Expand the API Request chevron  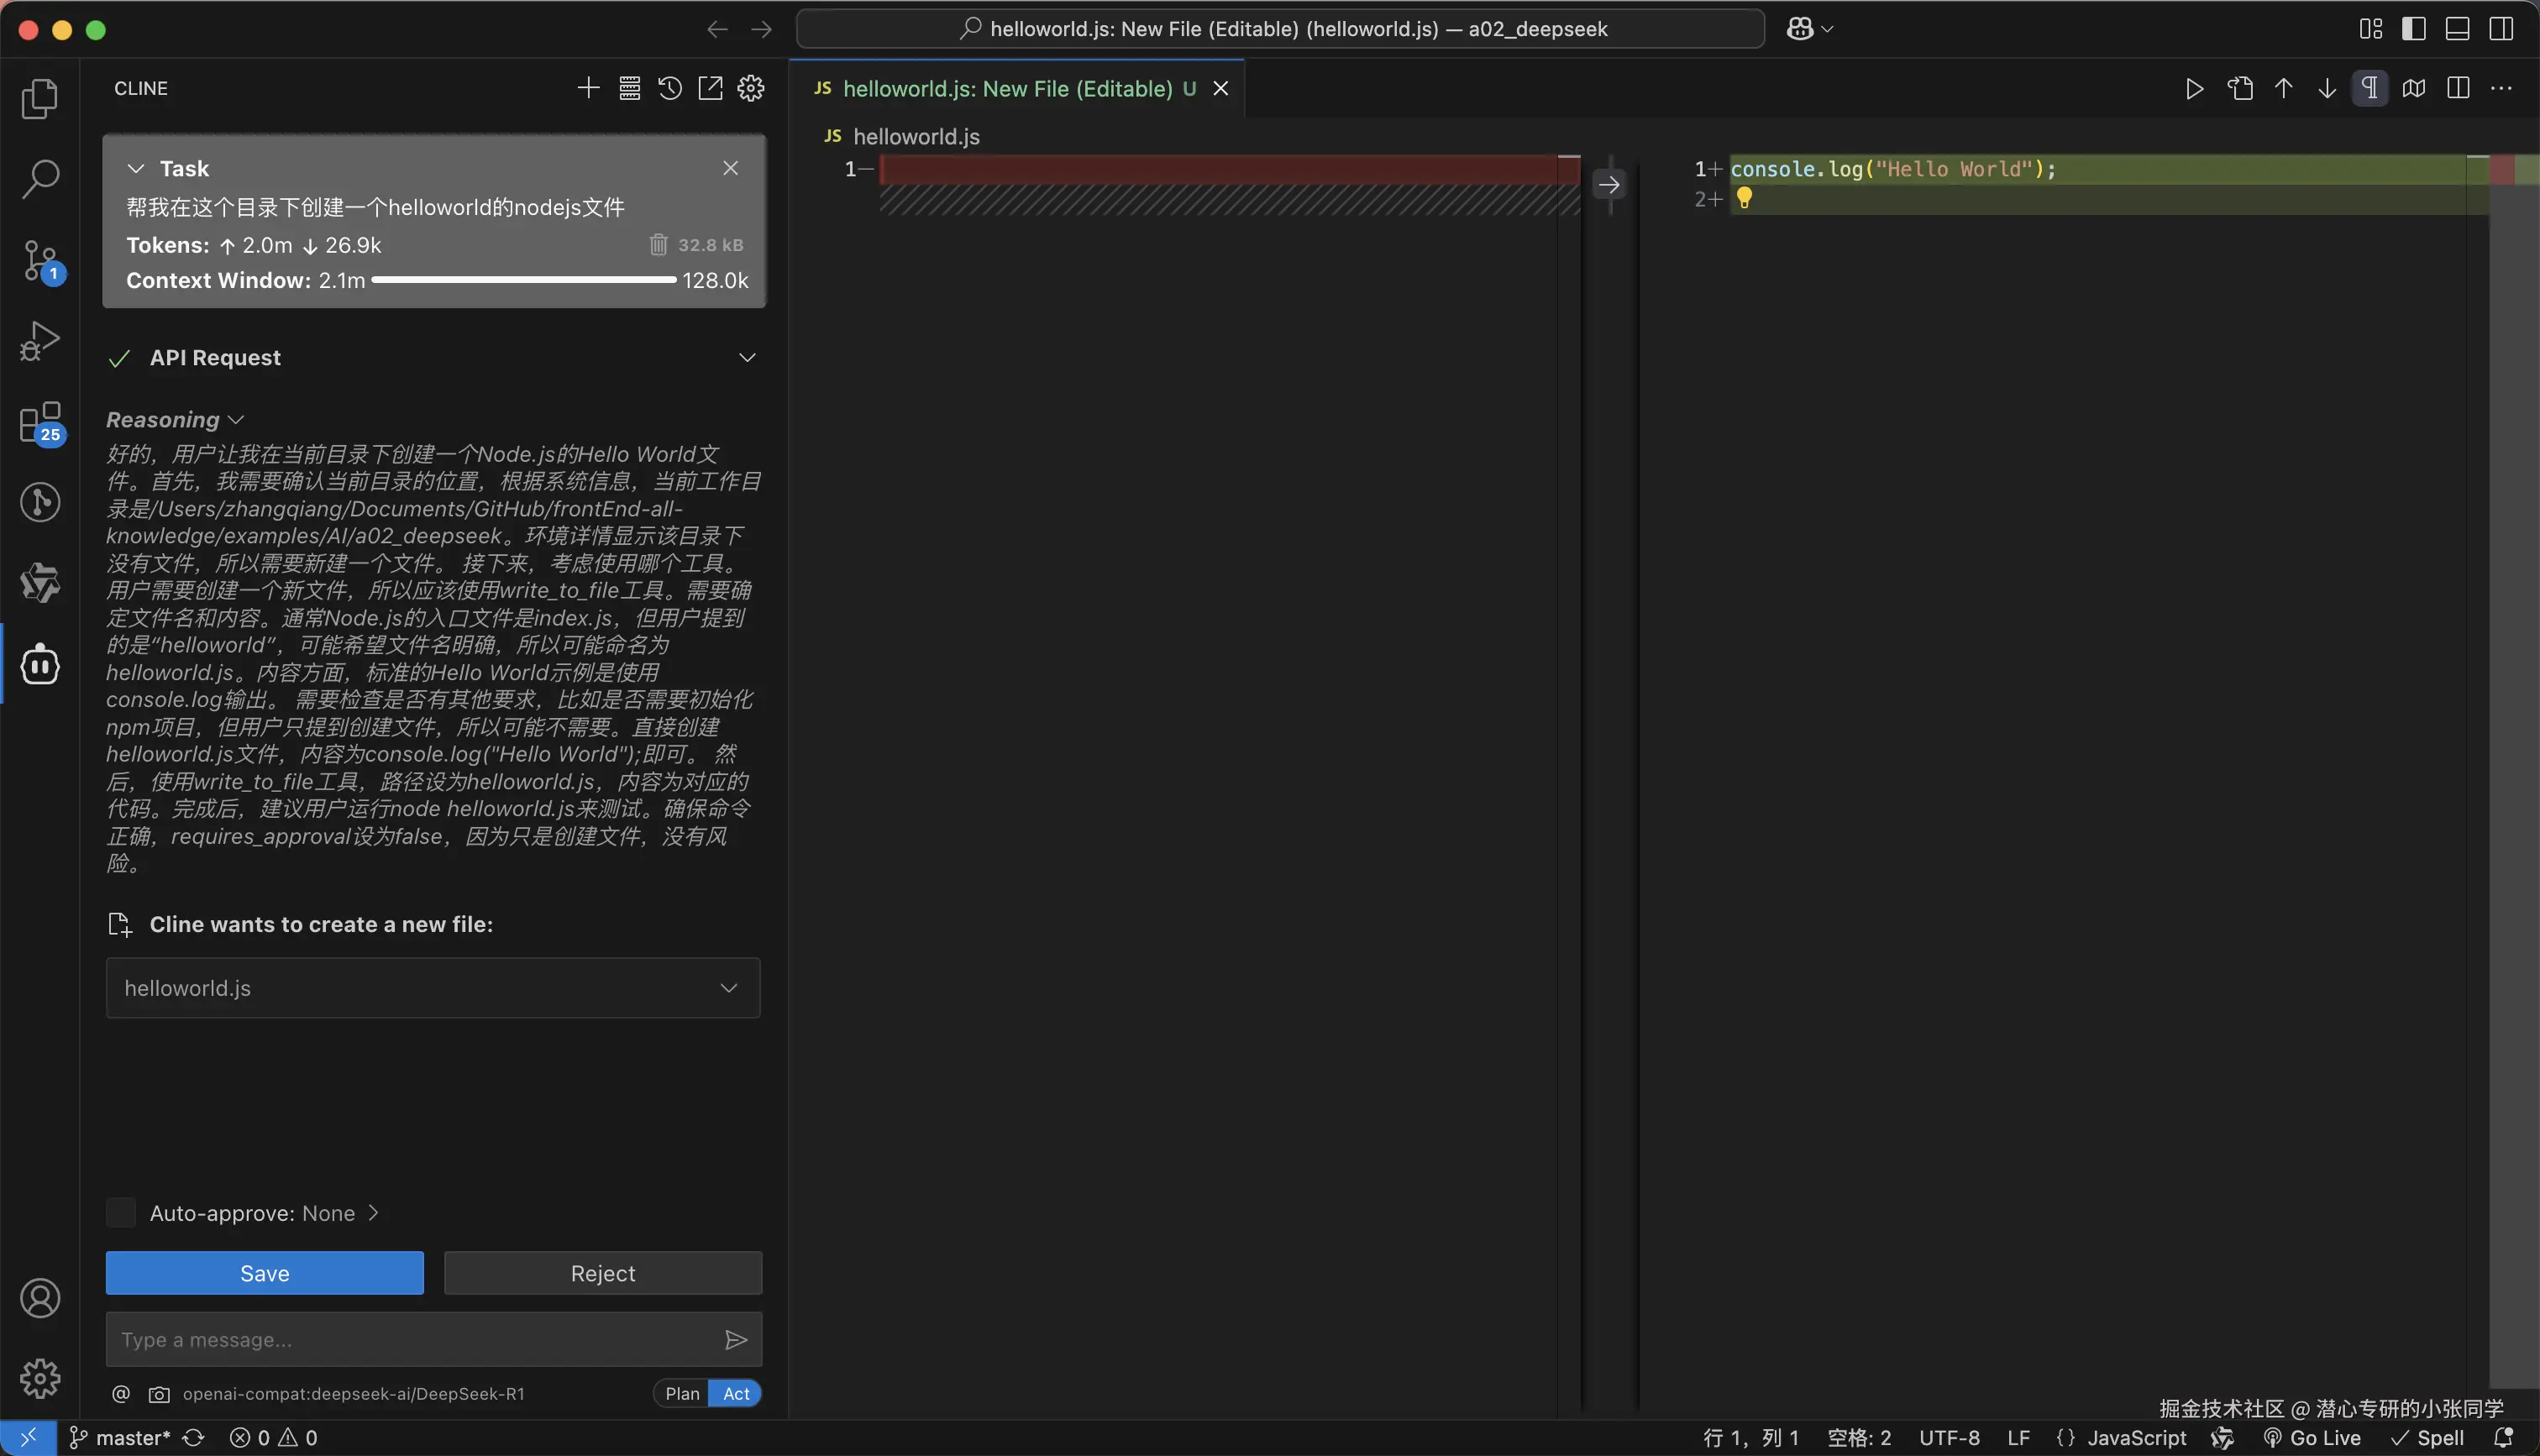click(x=746, y=358)
